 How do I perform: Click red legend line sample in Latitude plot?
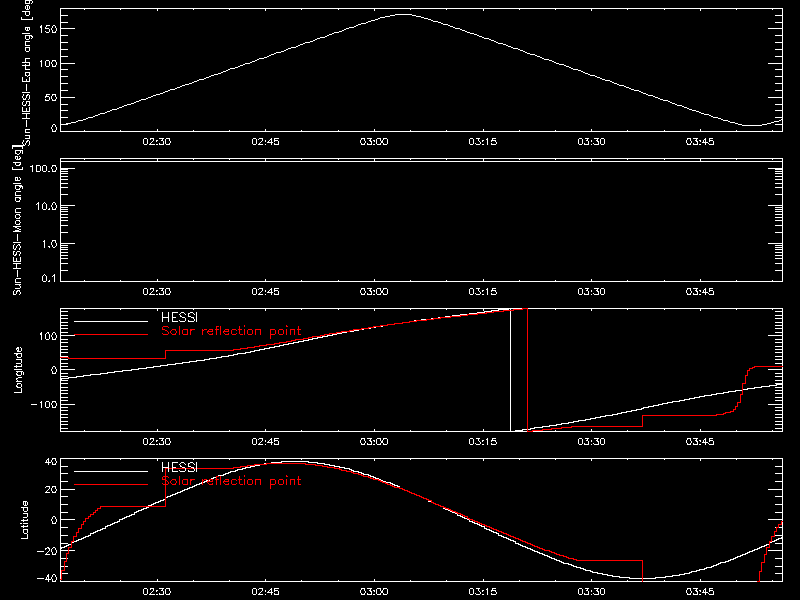[111, 485]
